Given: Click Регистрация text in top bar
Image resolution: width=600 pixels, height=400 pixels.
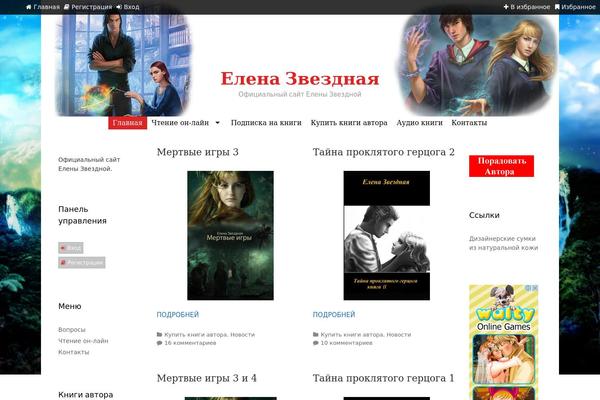Looking at the screenshot, I should click(91, 7).
